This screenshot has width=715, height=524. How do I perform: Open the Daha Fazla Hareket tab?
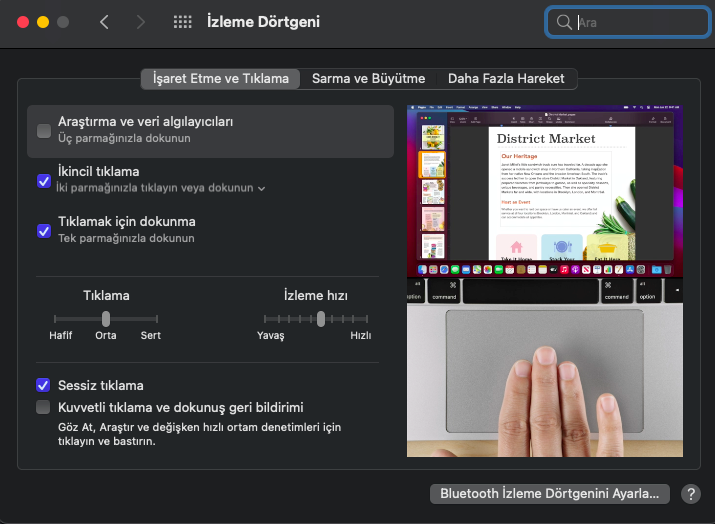506,78
